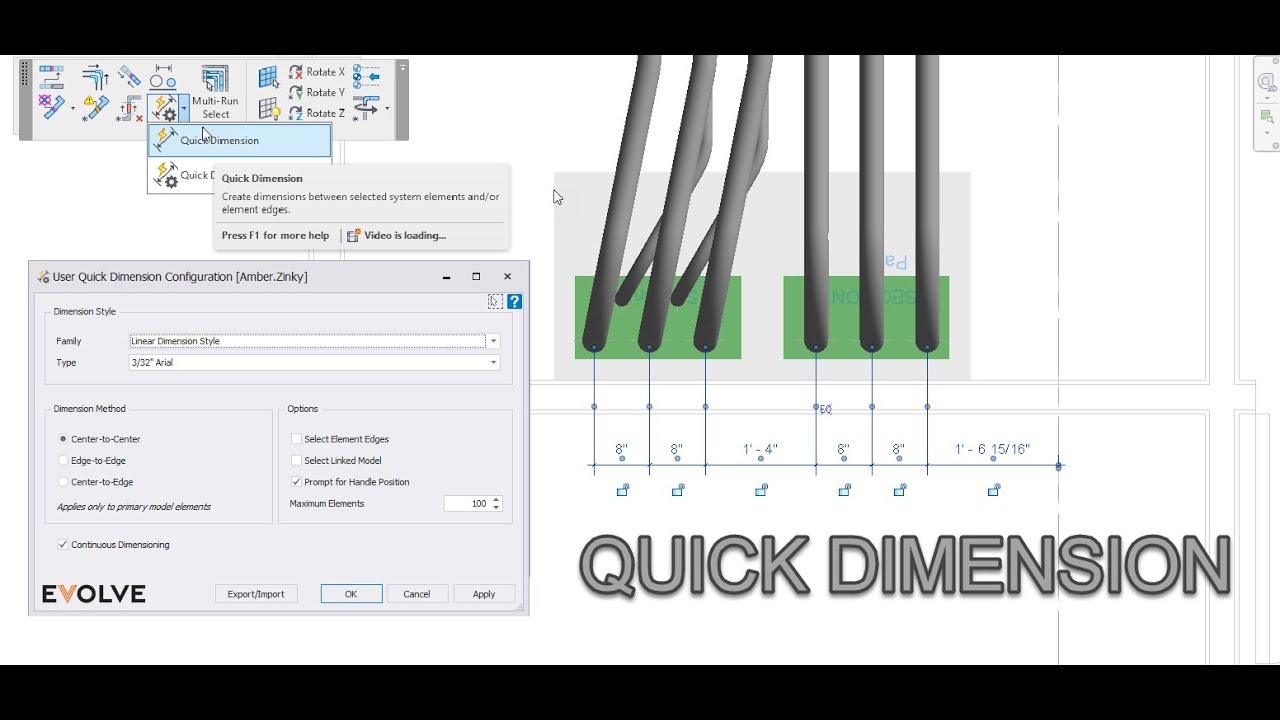This screenshot has width=1280, height=720.
Task: Click the Cancel button
Action: 417,594
